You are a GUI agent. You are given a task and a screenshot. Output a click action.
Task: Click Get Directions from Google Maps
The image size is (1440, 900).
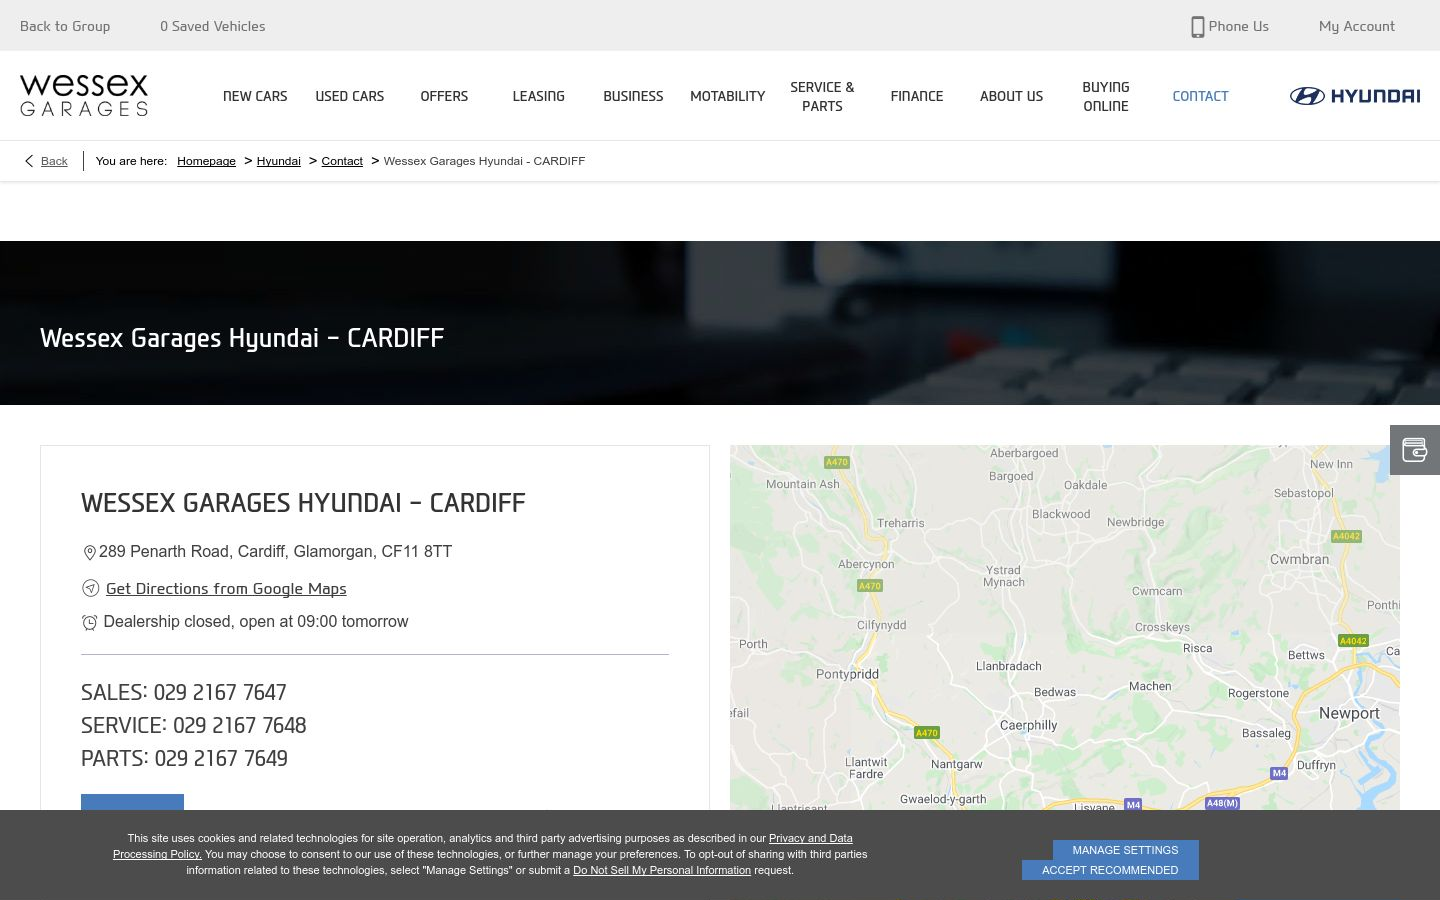click(226, 589)
